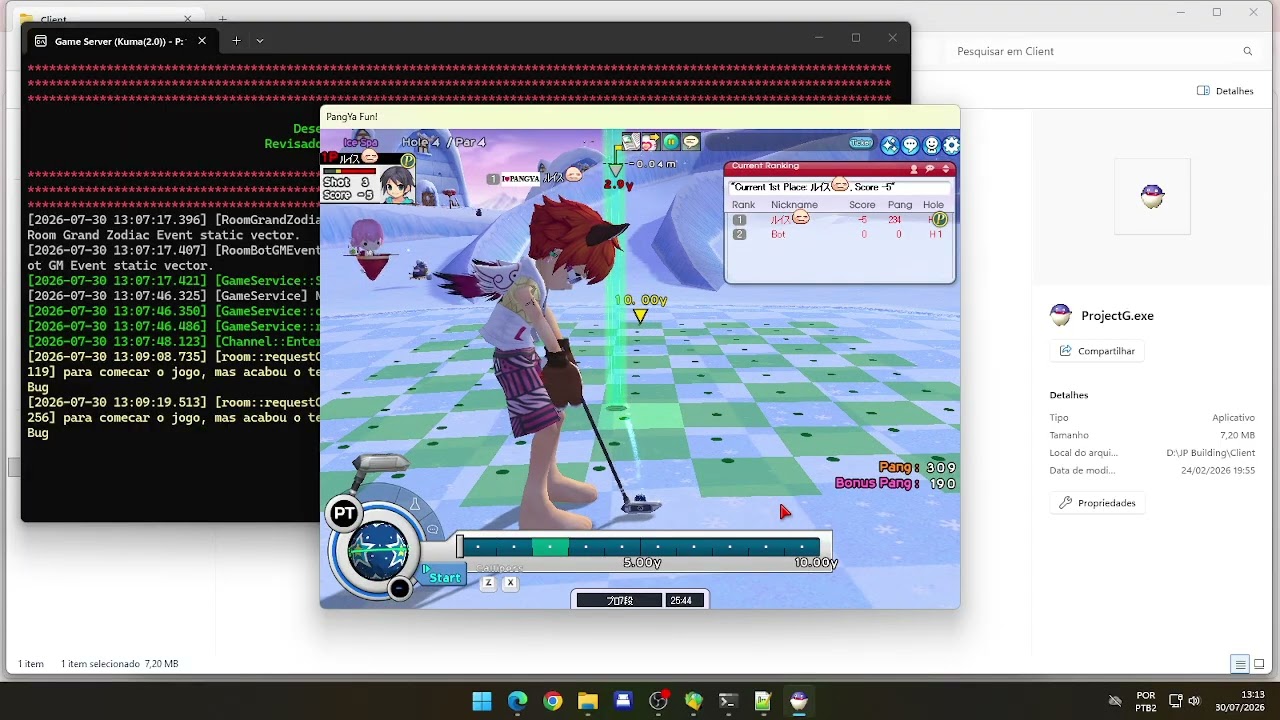The width and height of the screenshot is (1280, 720).
Task: Click the chat icon in Current Ranking header
Action: (929, 169)
